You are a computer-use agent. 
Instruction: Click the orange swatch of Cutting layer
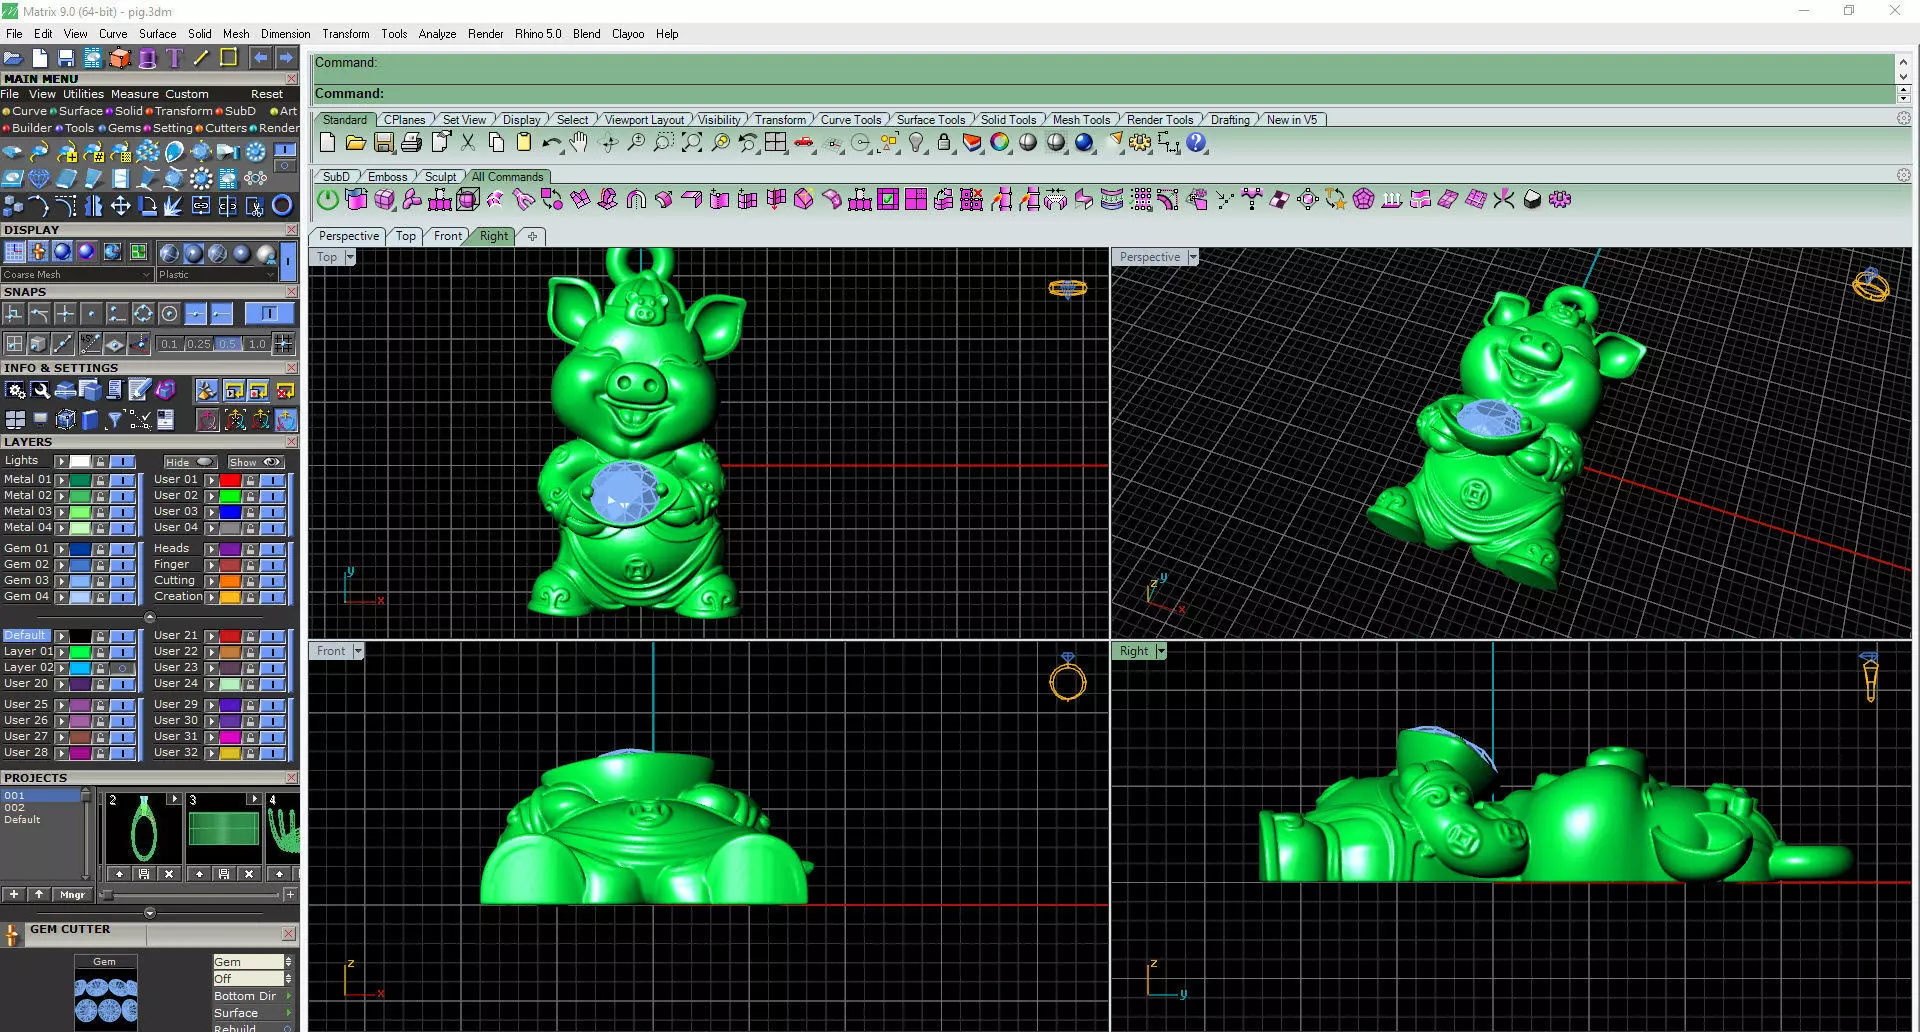point(230,581)
